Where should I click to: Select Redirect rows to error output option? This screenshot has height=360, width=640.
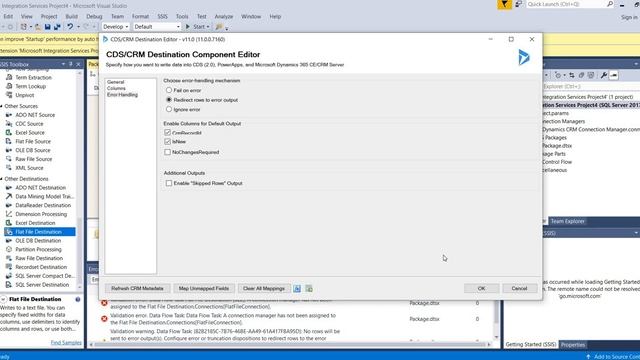(169, 100)
